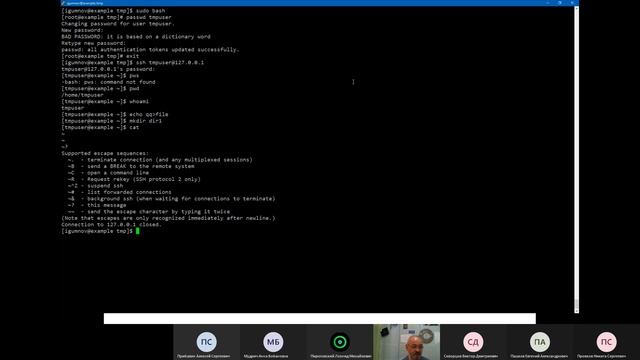Maximize the terminal window
This screenshot has height=360, width=640.
point(560,3)
